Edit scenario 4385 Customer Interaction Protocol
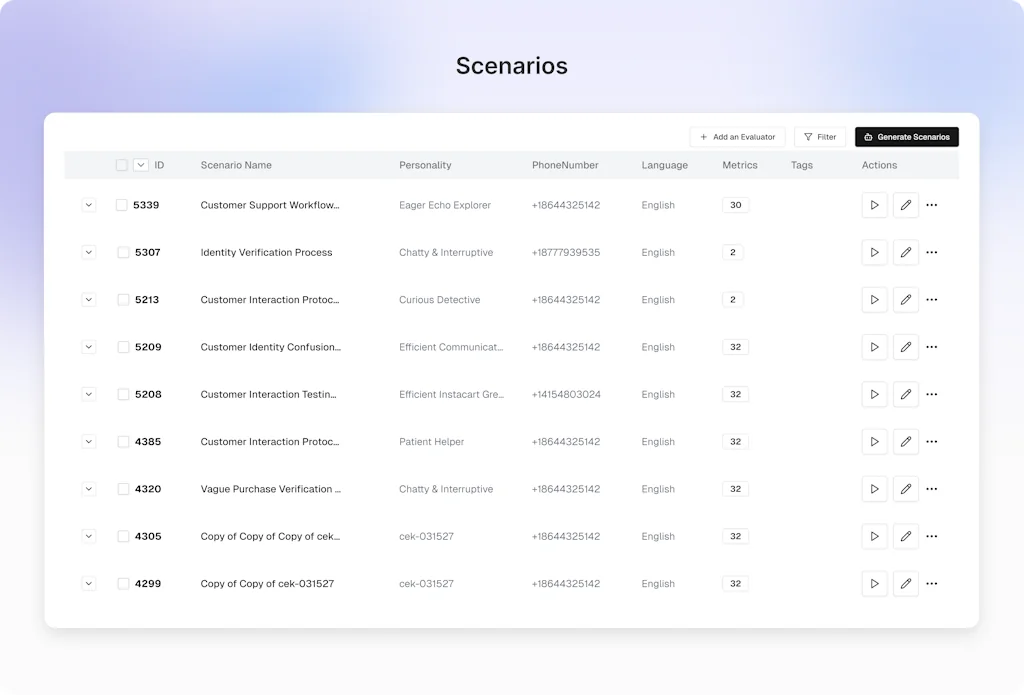This screenshot has height=695, width=1024. [906, 441]
